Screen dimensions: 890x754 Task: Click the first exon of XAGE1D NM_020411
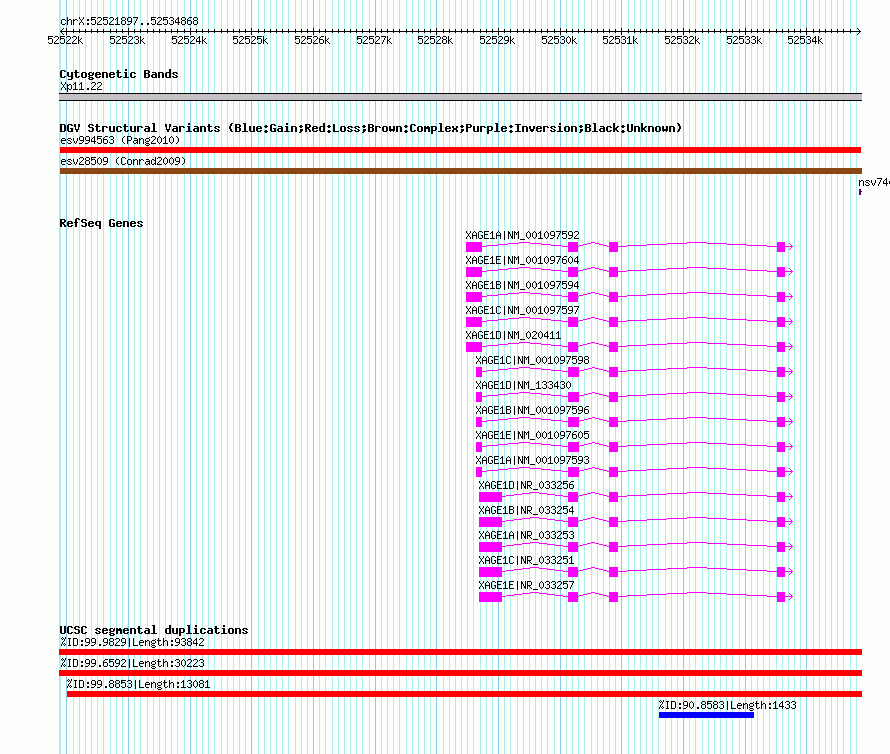tap(474, 347)
